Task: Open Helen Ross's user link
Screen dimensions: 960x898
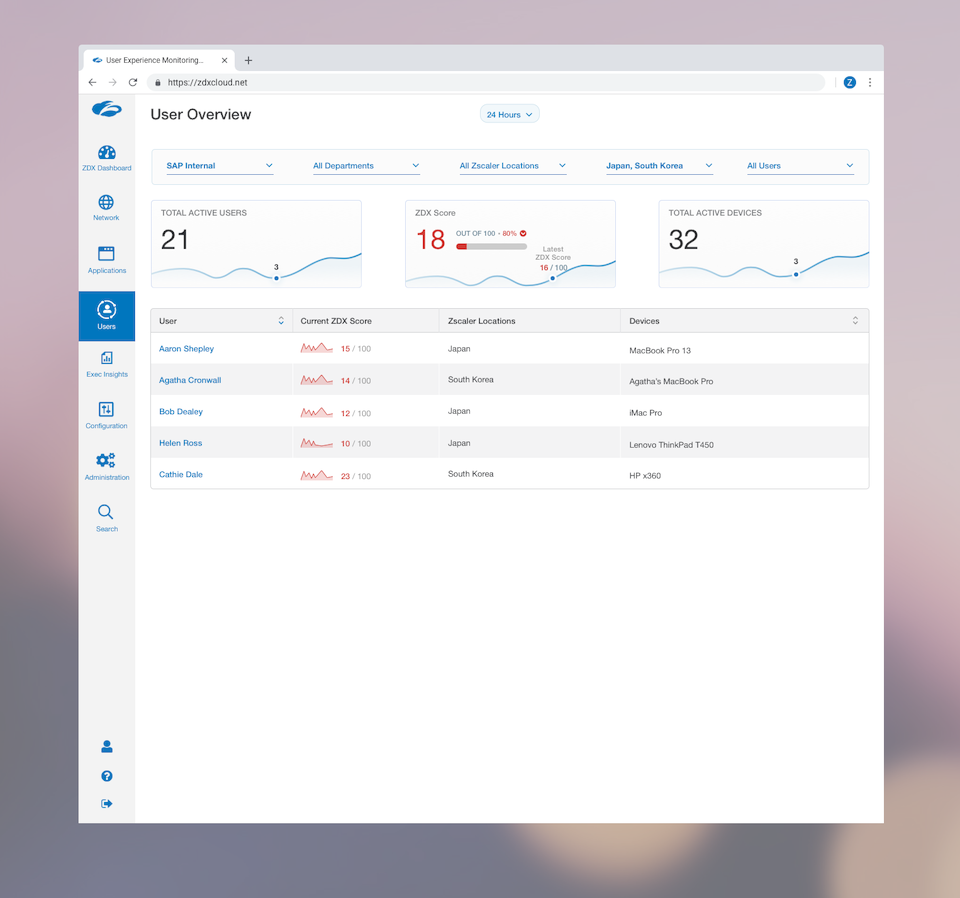Action: [x=180, y=443]
